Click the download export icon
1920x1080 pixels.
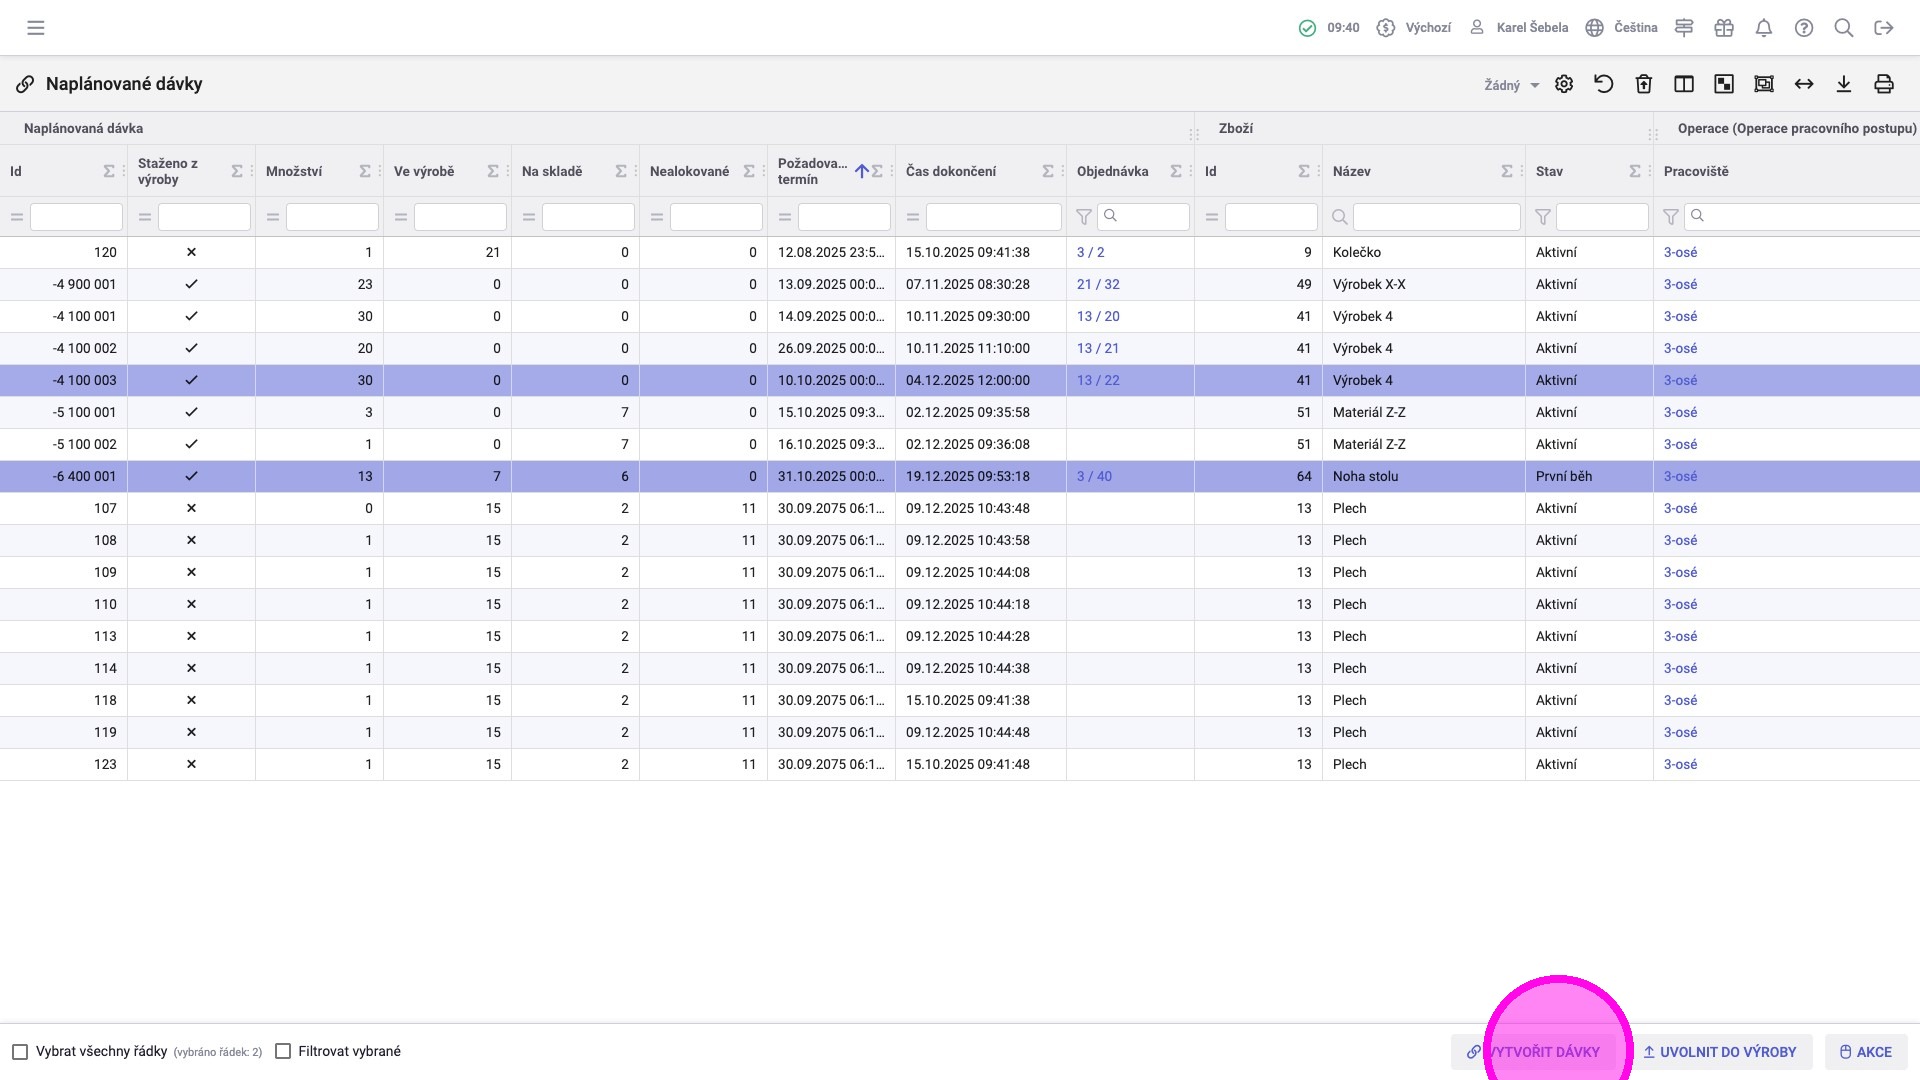click(x=1844, y=84)
